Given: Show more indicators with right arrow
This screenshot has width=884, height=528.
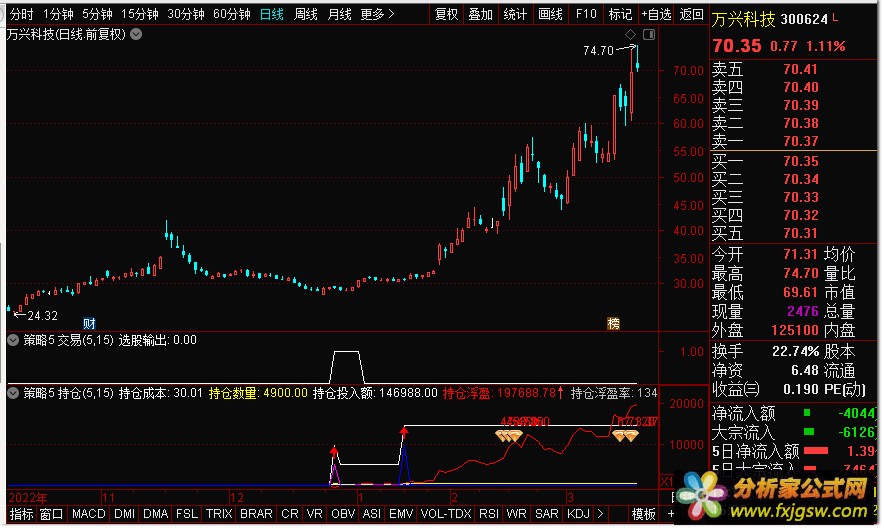Looking at the screenshot, I should (x=600, y=514).
